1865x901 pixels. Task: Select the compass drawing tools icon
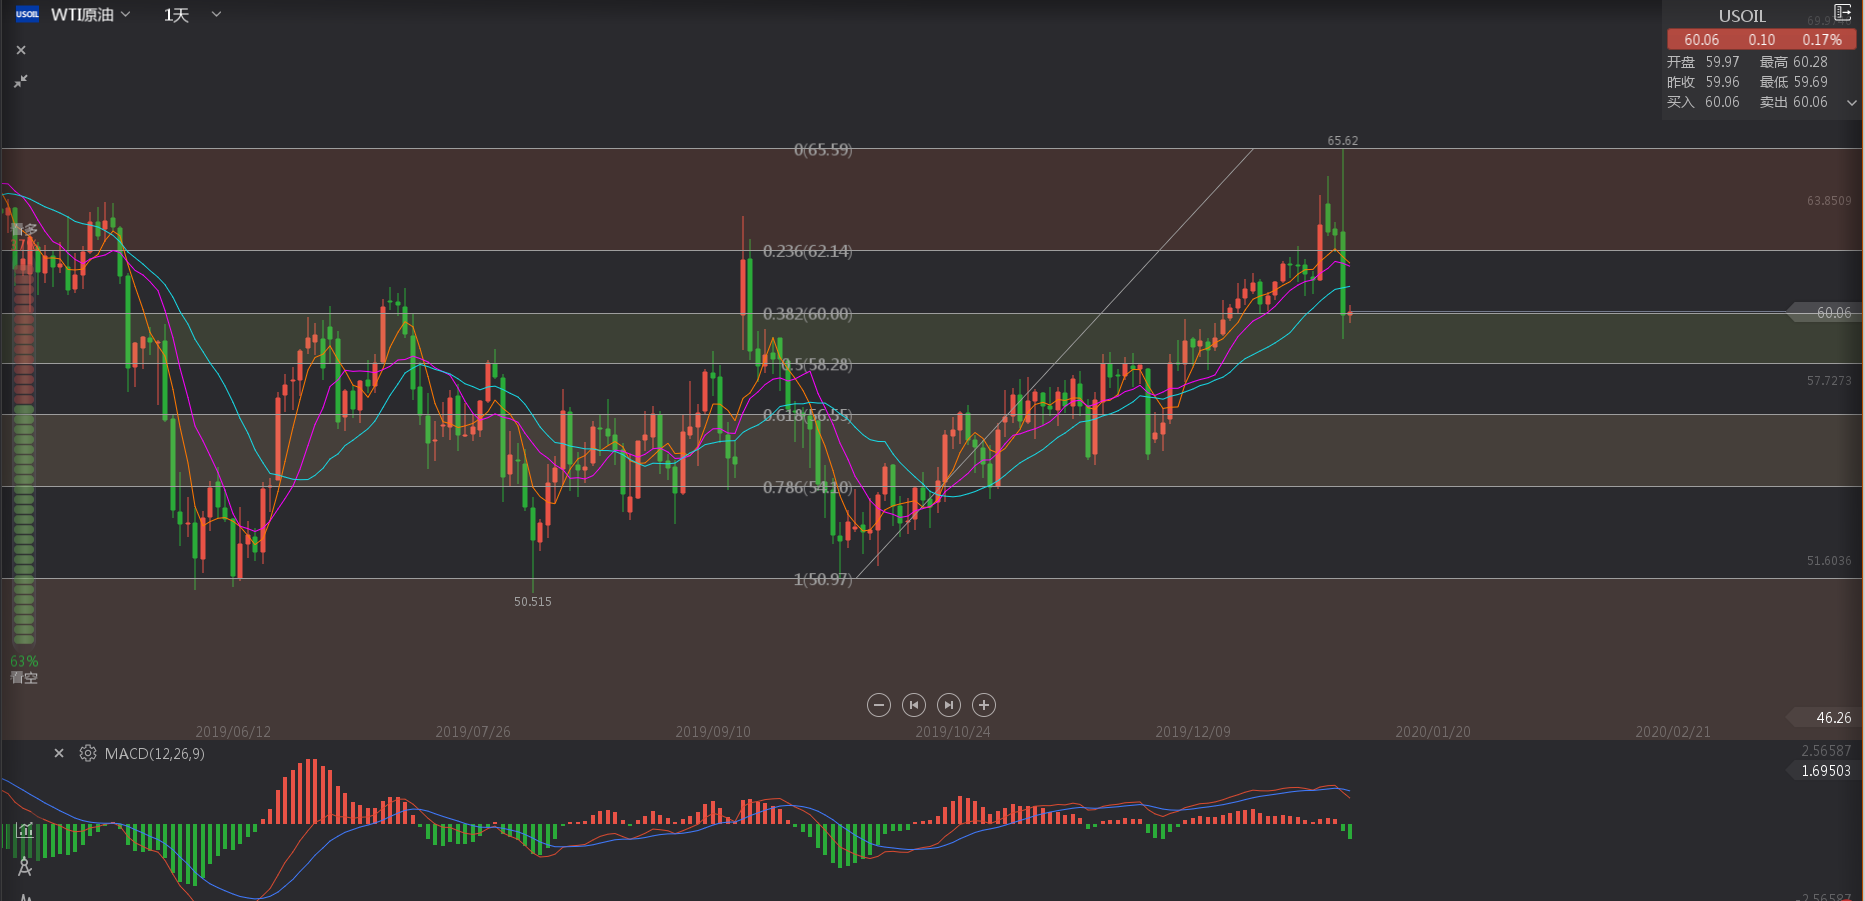click(25, 866)
